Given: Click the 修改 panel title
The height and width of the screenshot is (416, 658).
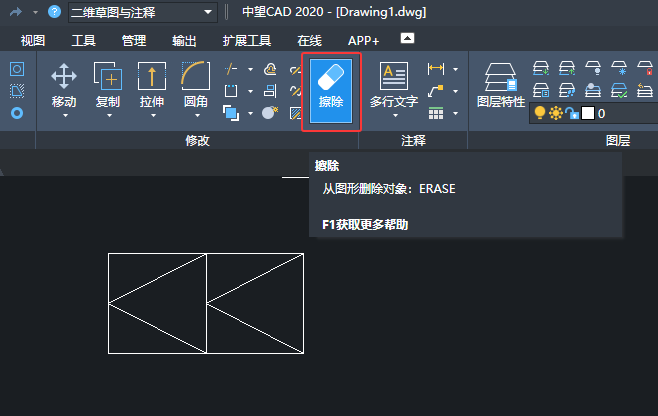Looking at the screenshot, I should click(x=197, y=141).
